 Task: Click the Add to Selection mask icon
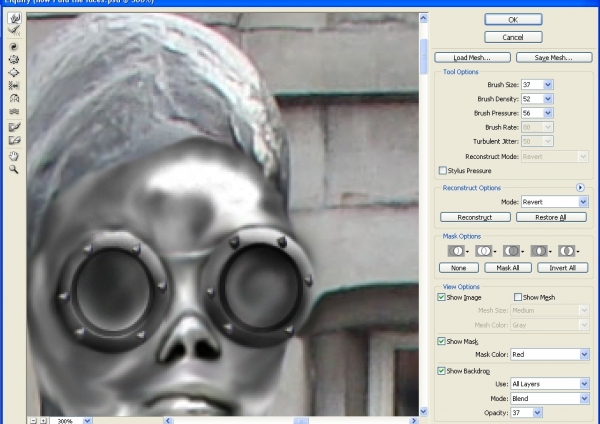484,251
